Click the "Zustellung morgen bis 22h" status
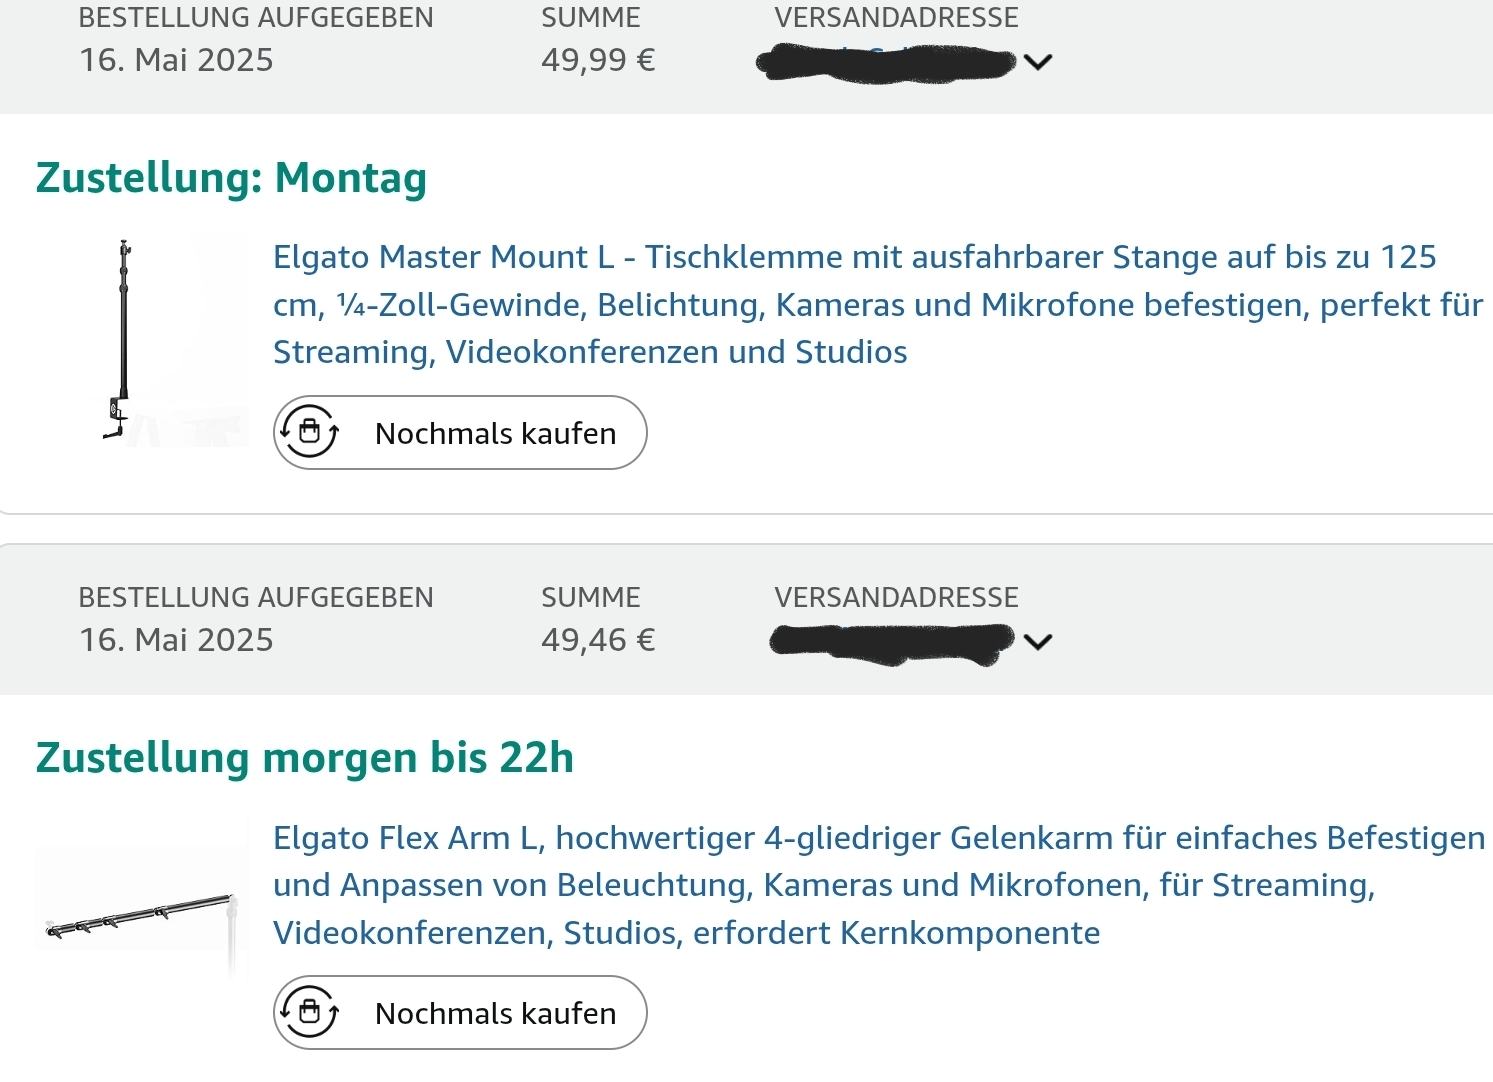This screenshot has width=1493, height=1082. coord(305,757)
